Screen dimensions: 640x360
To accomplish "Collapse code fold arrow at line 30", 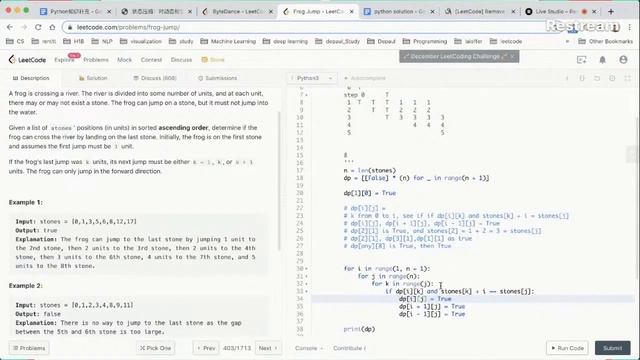I will pos(307,269).
